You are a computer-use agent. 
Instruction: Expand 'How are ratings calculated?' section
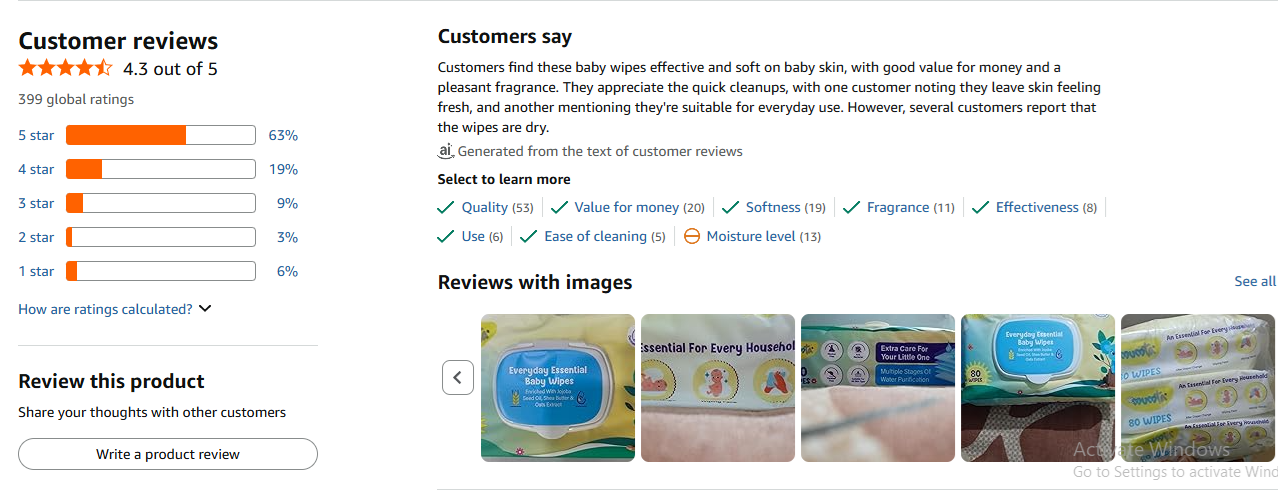coord(105,309)
